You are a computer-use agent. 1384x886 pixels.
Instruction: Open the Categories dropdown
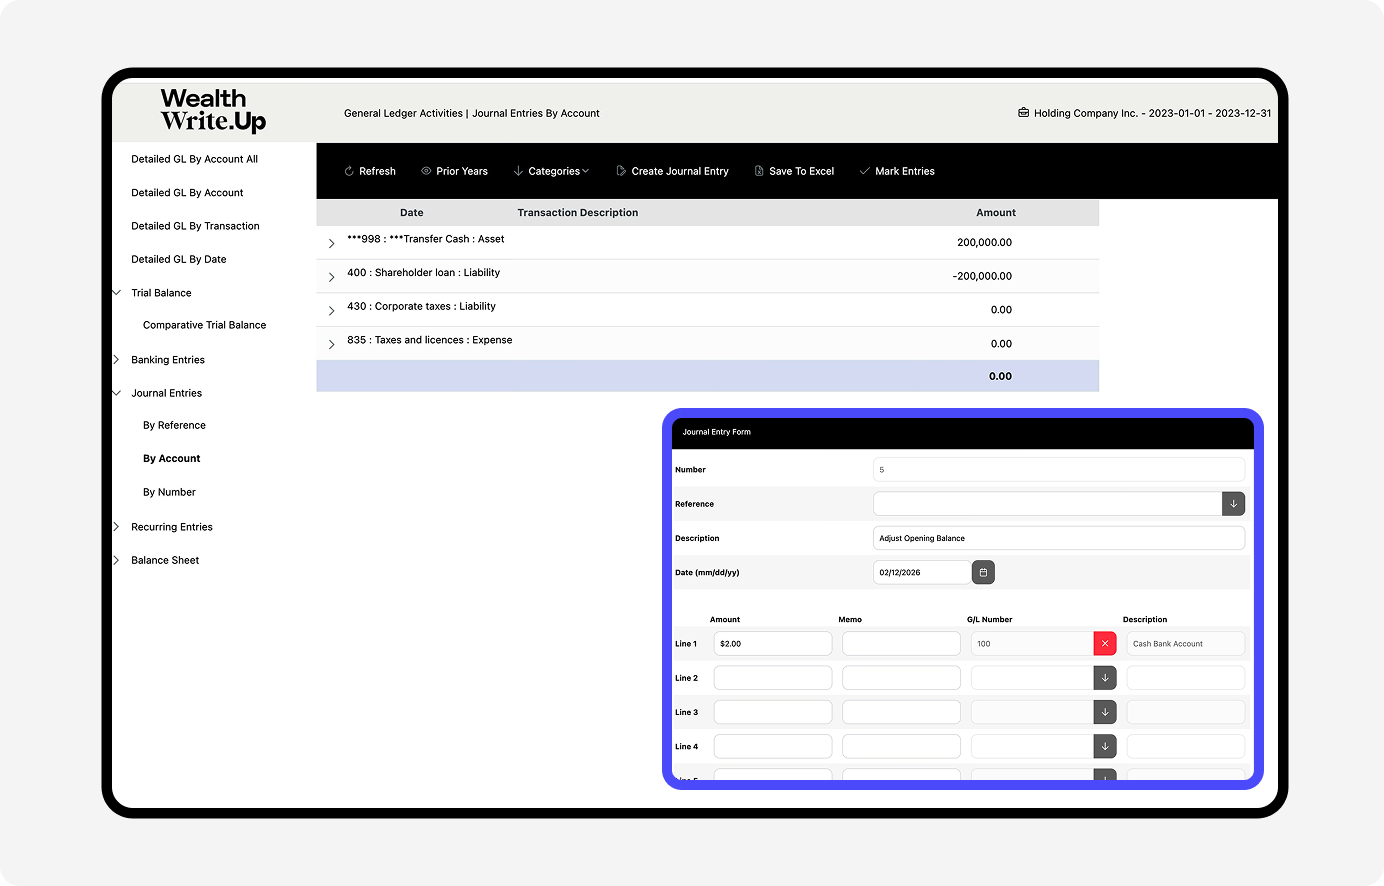click(552, 171)
